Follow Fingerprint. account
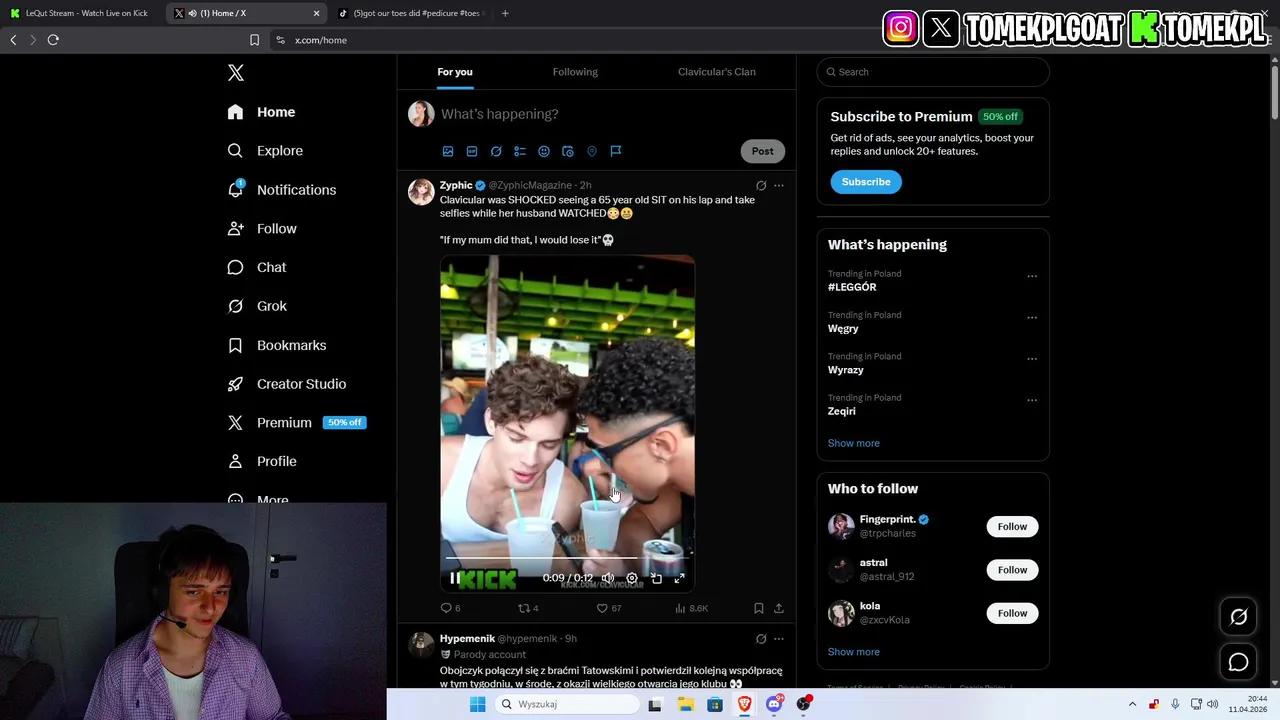1280x720 pixels. coord(1012,527)
